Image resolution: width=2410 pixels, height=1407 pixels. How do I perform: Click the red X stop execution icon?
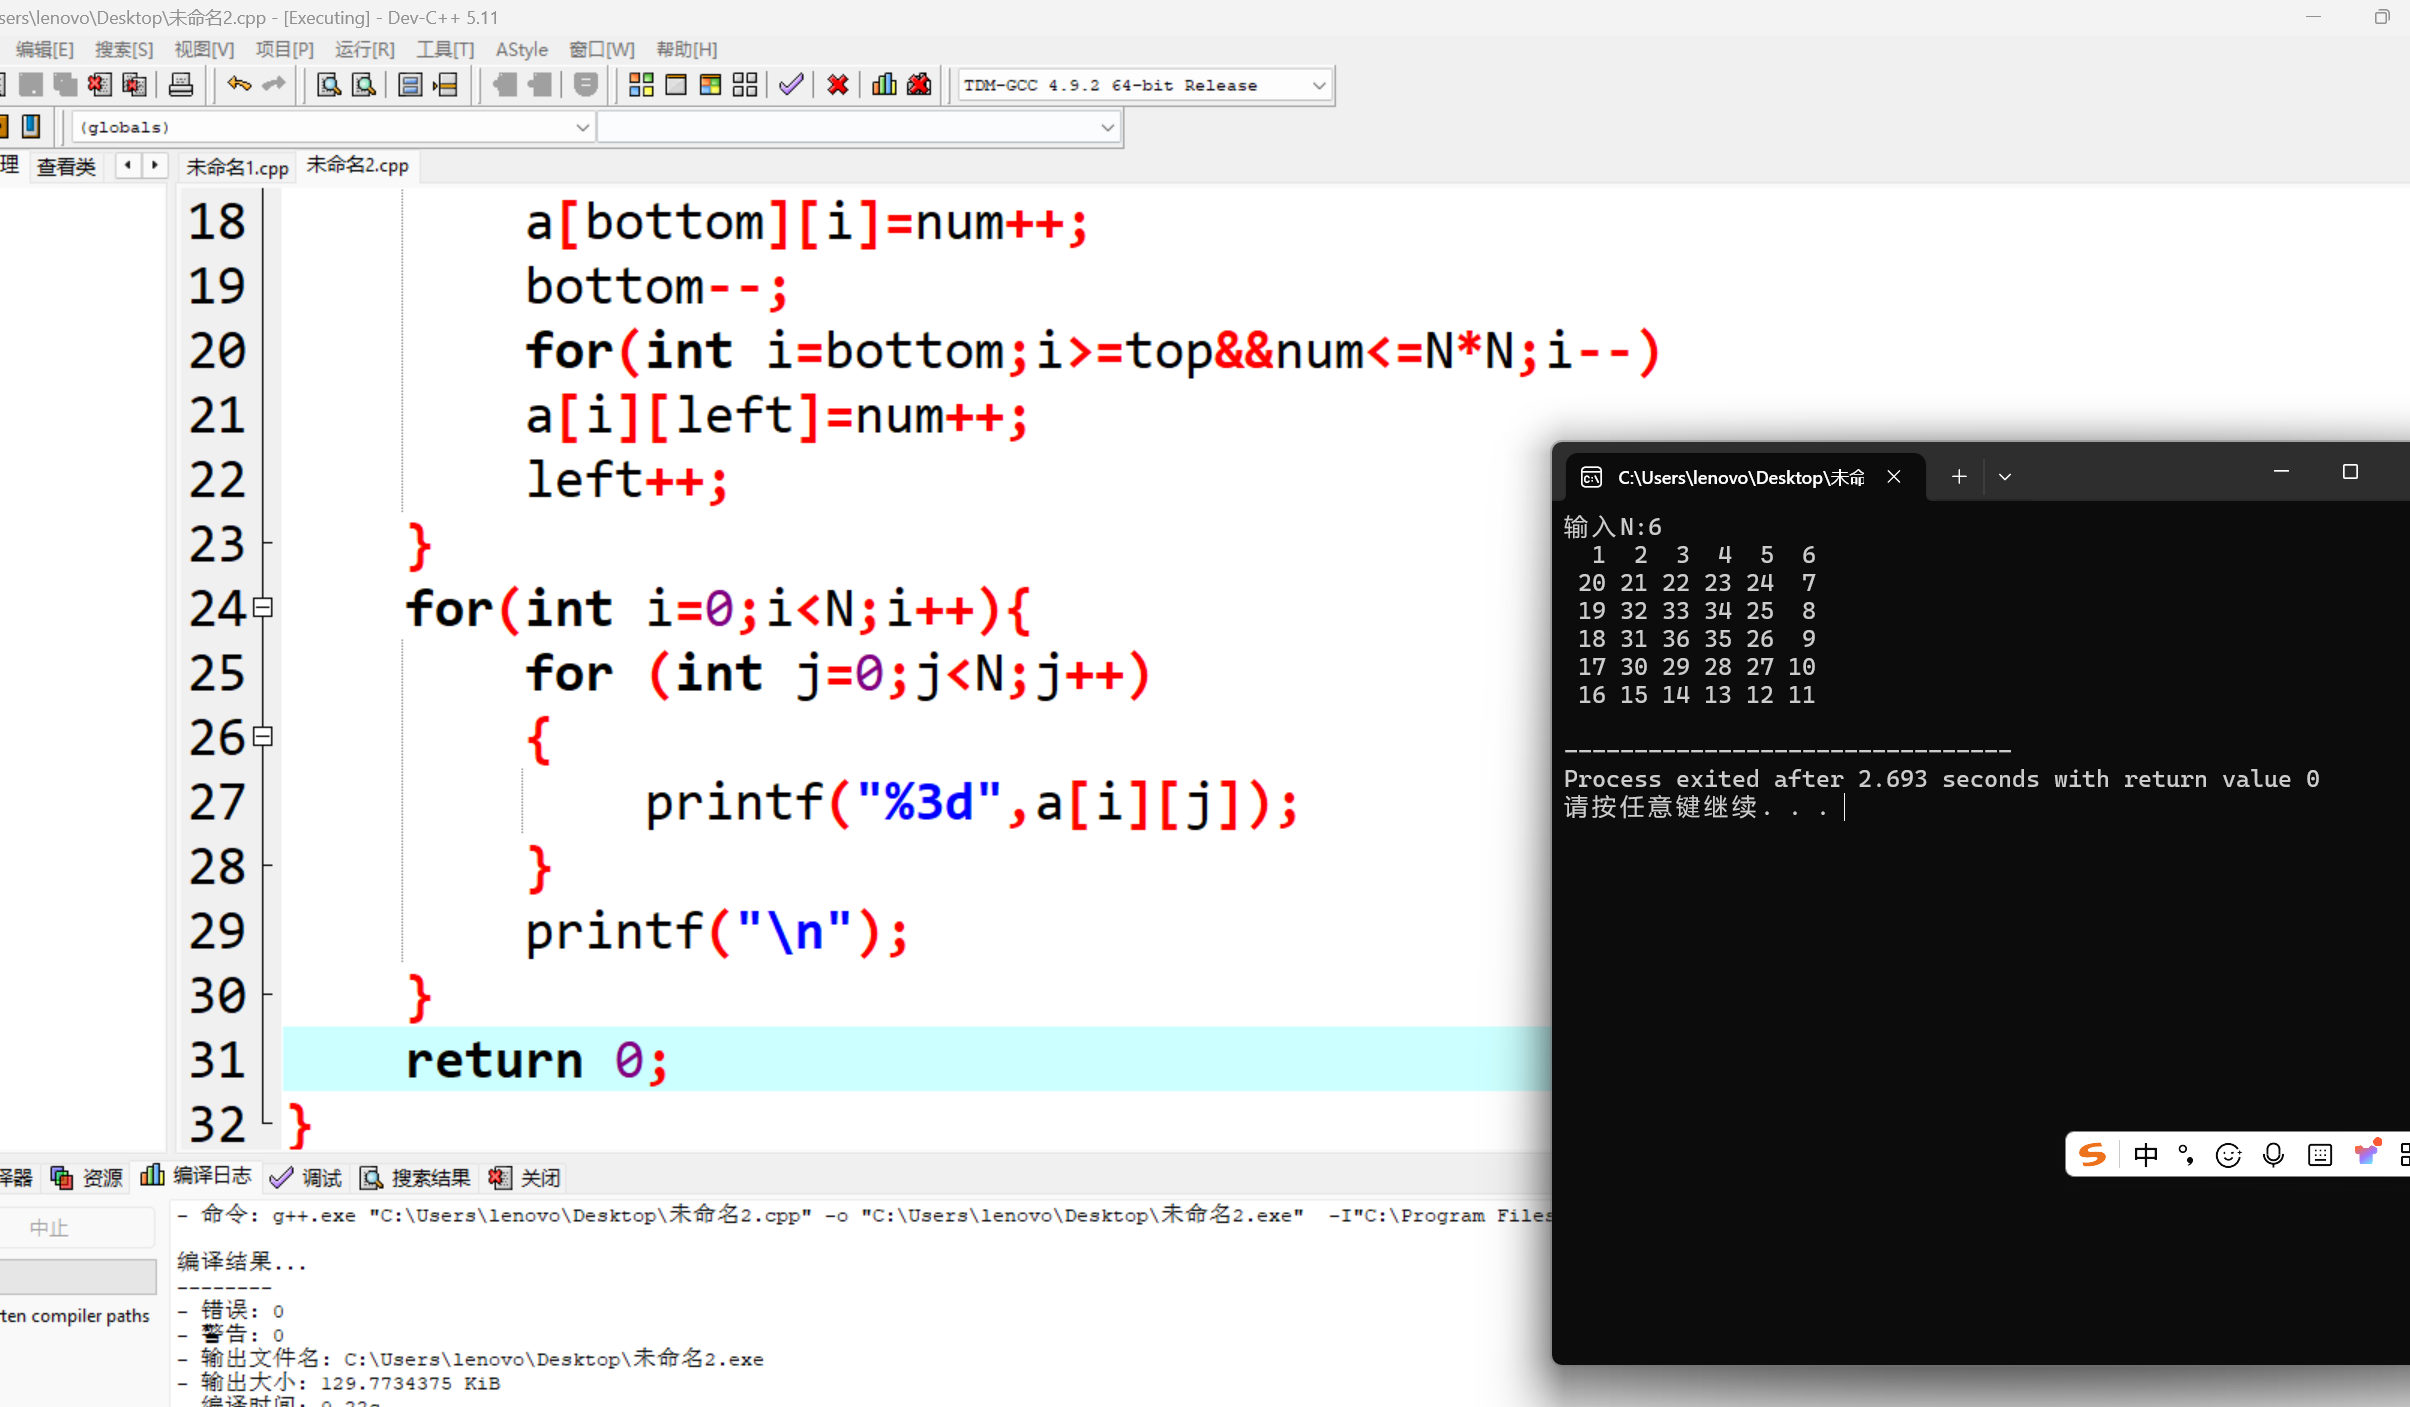point(838,85)
